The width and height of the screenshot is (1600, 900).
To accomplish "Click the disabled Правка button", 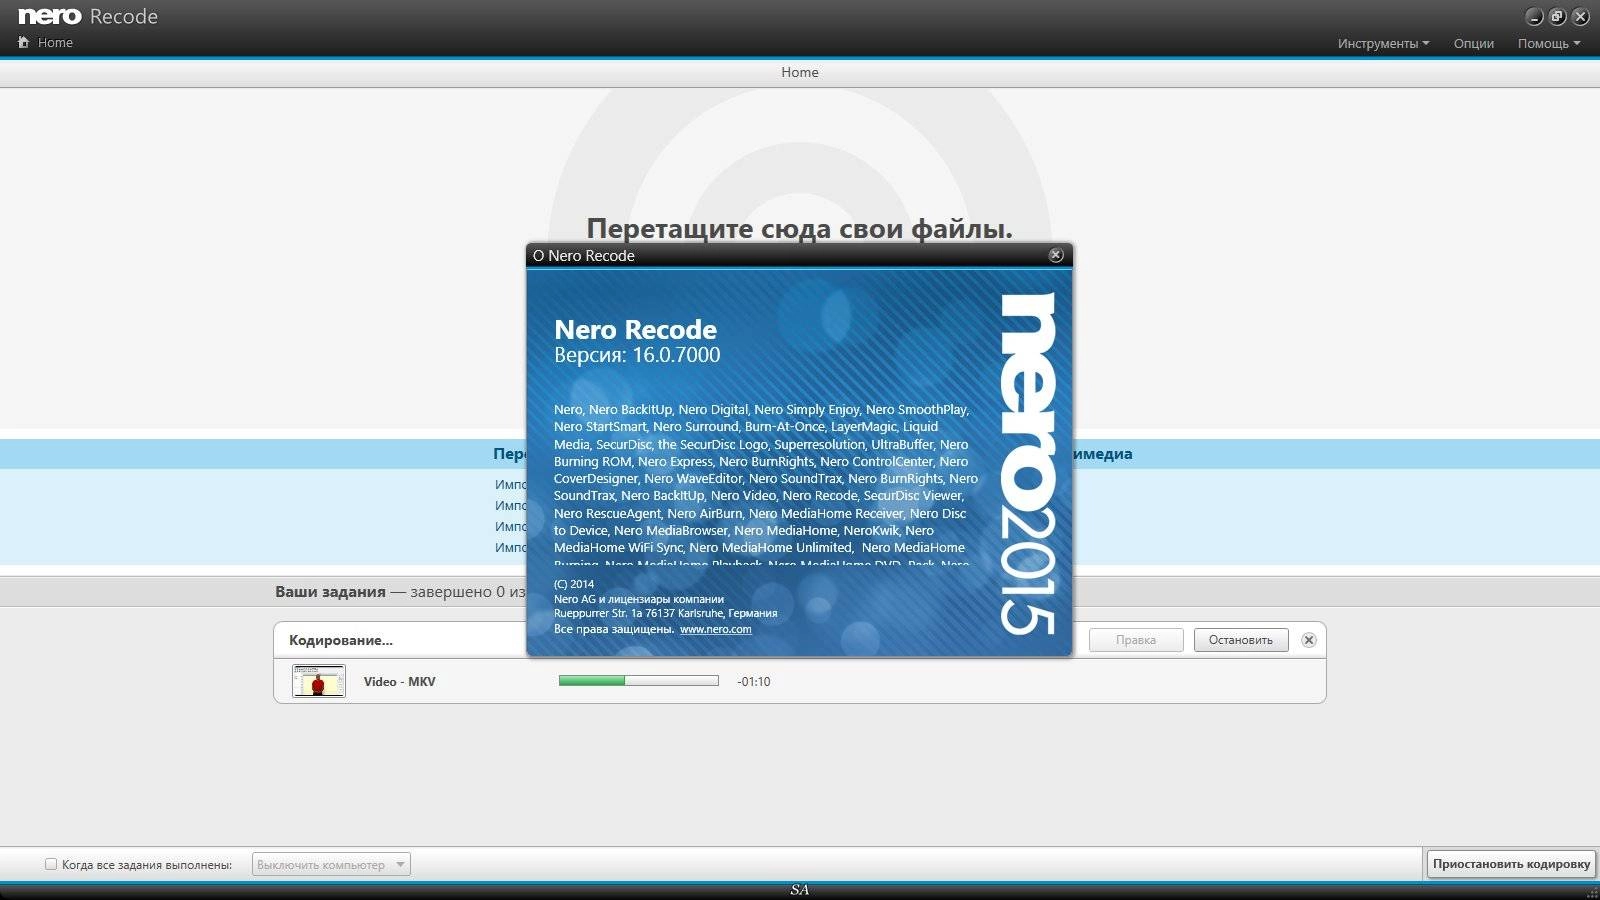I will [1136, 640].
